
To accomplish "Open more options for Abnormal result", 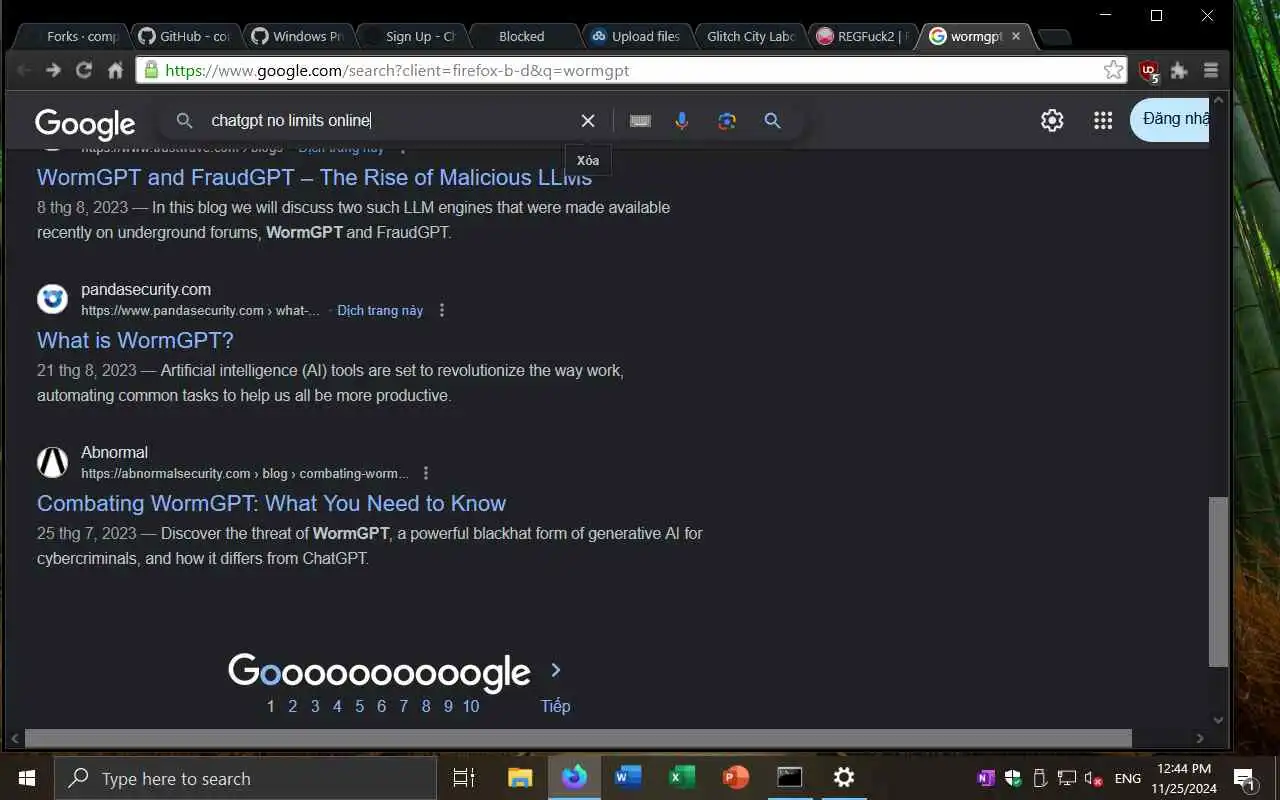I will pos(426,473).
